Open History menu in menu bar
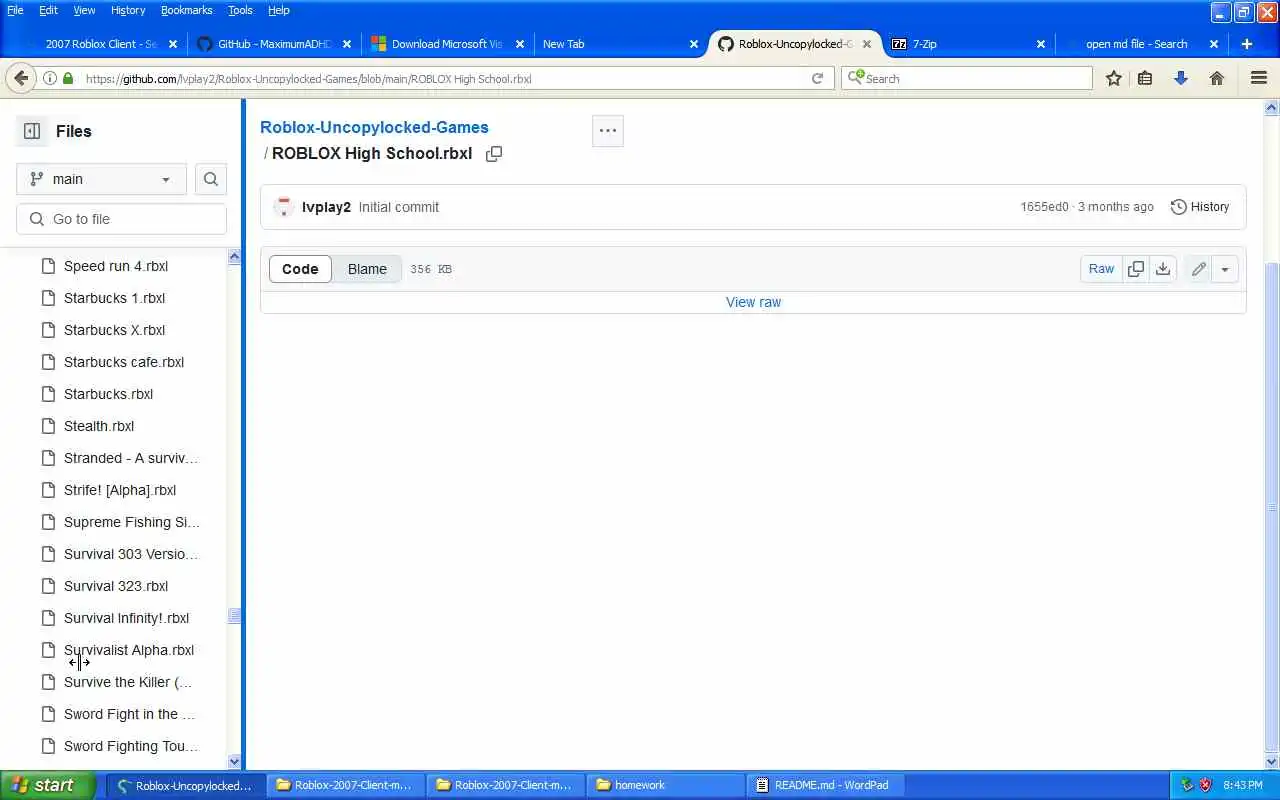Screen dimensions: 1280x800 [x=128, y=10]
